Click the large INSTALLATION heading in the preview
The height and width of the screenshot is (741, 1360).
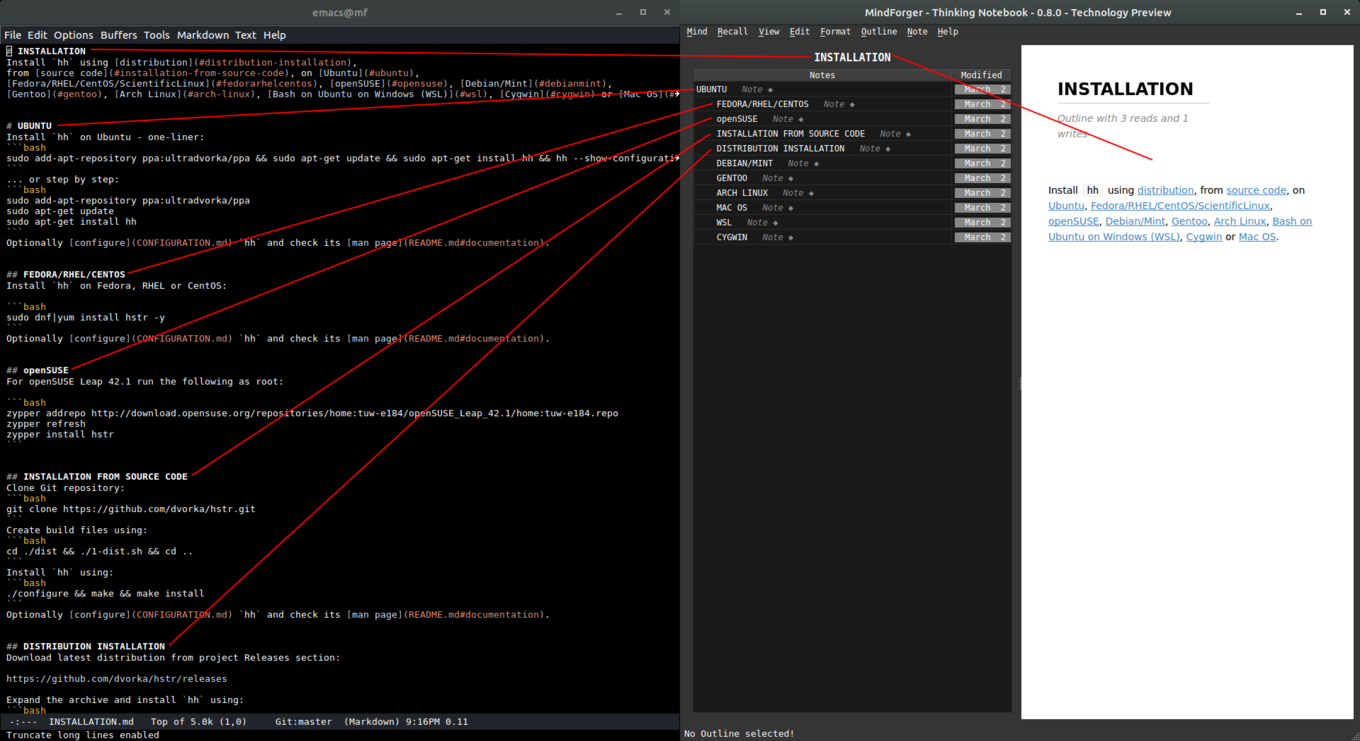point(1125,89)
